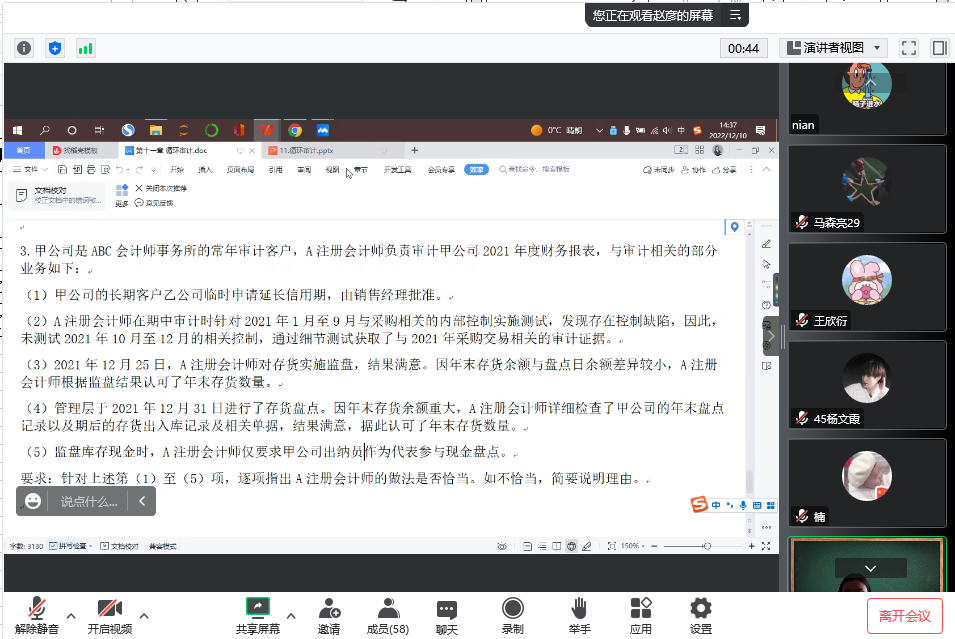The image size is (955, 639).
Task: Open the 演讲者视图 view dropdown
Action: pos(833,48)
